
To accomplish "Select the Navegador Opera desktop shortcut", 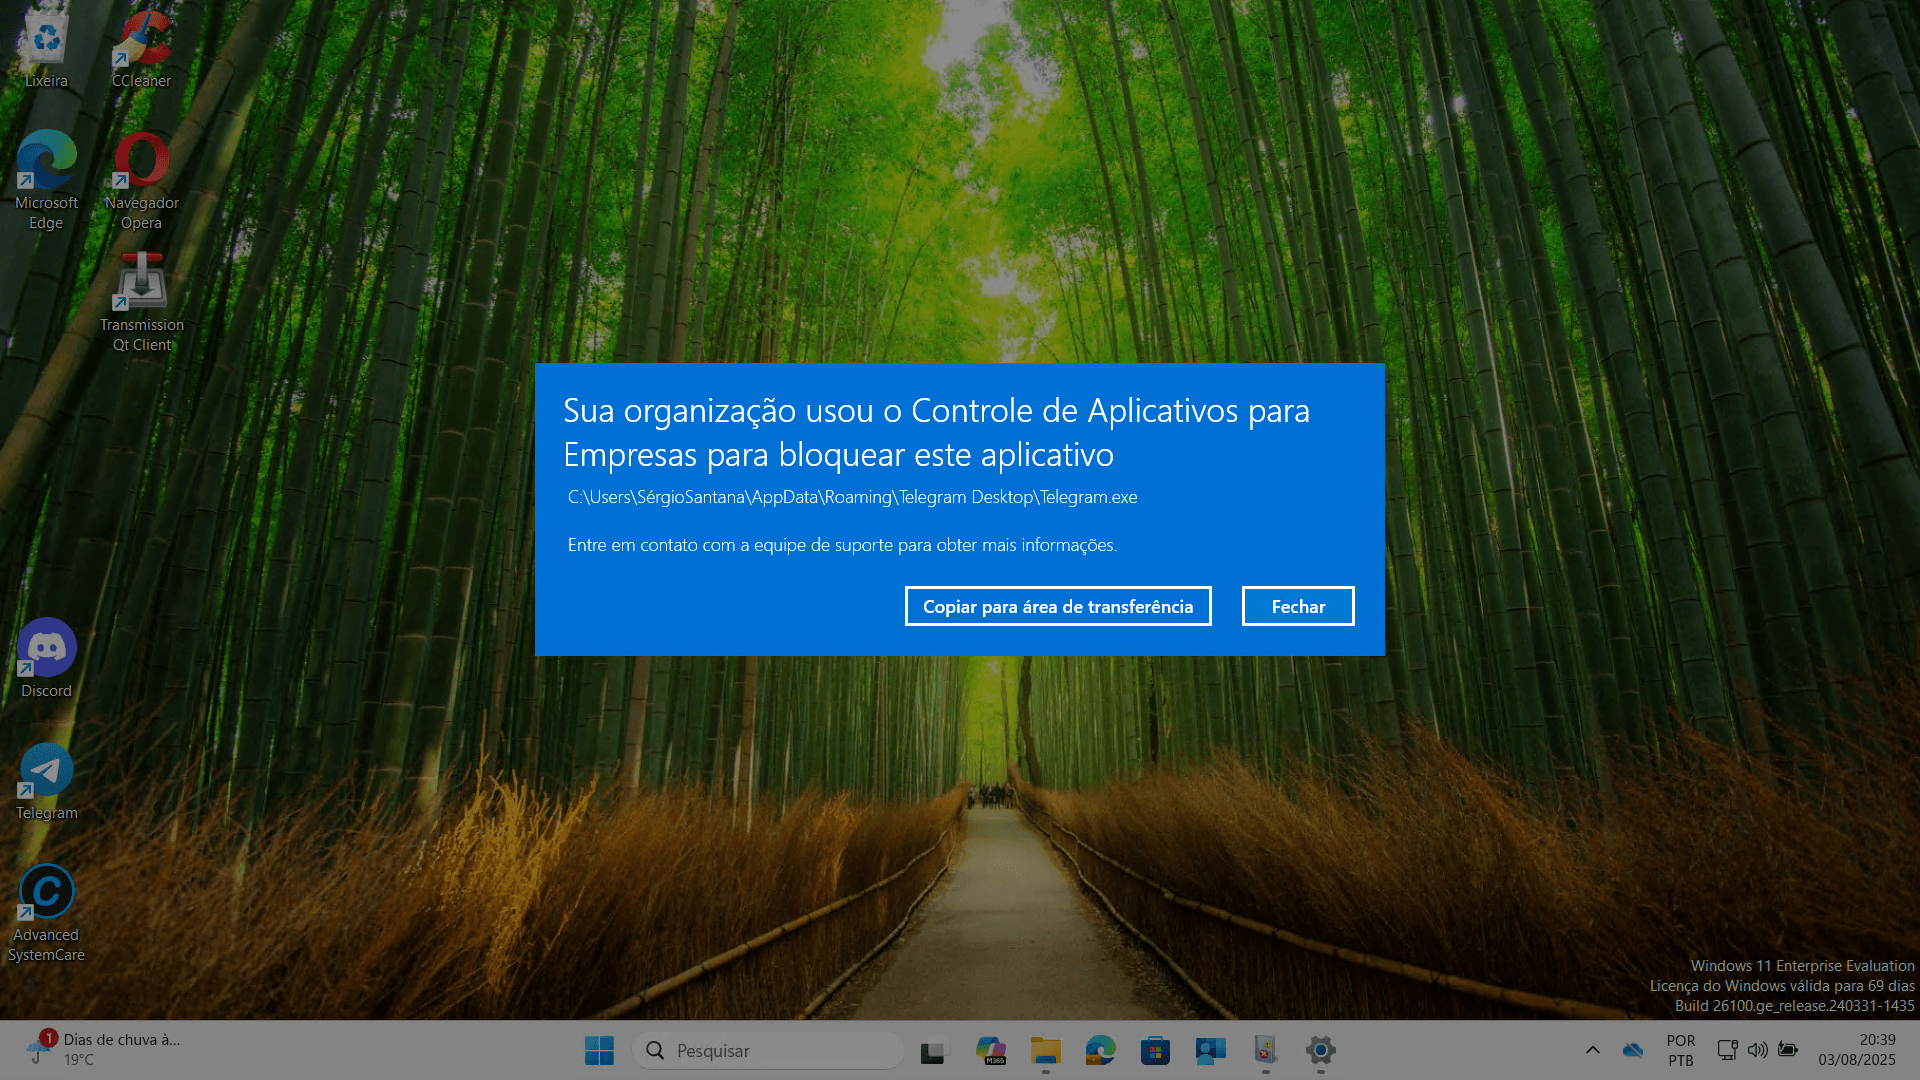I will click(141, 181).
